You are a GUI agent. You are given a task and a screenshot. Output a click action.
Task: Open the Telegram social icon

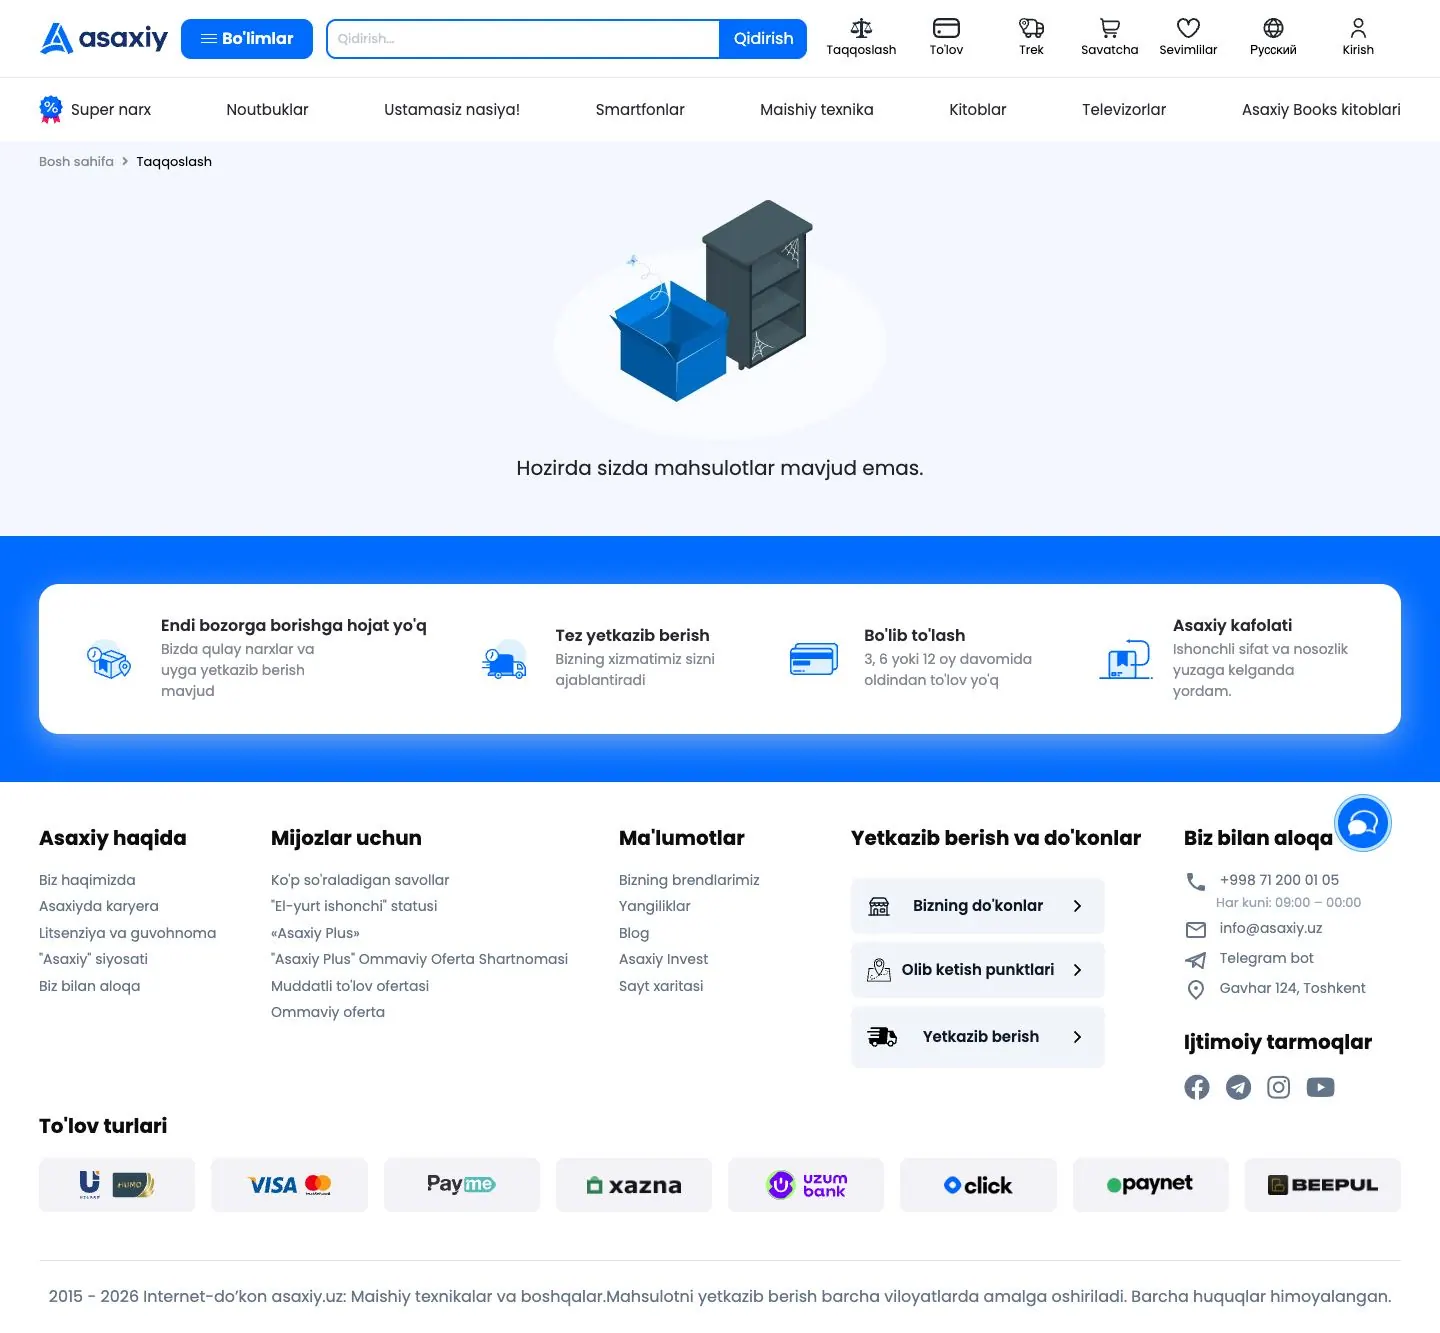[1238, 1087]
